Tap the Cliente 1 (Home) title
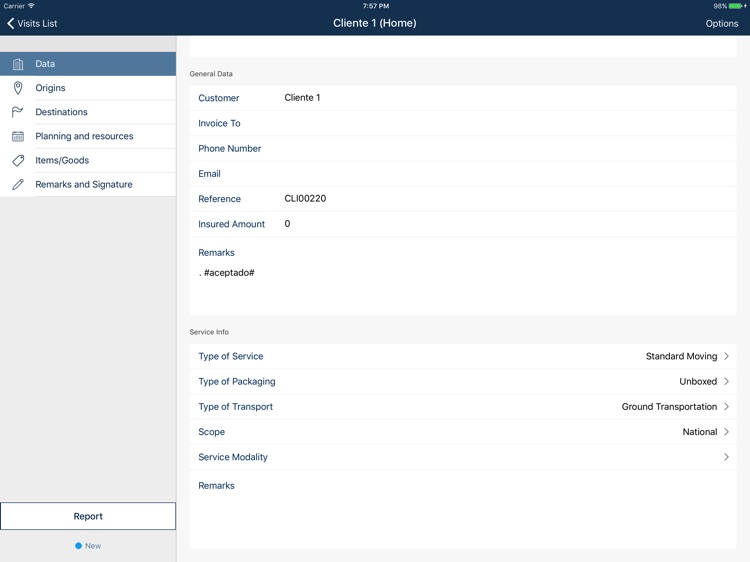The width and height of the screenshot is (750, 562). click(x=375, y=23)
